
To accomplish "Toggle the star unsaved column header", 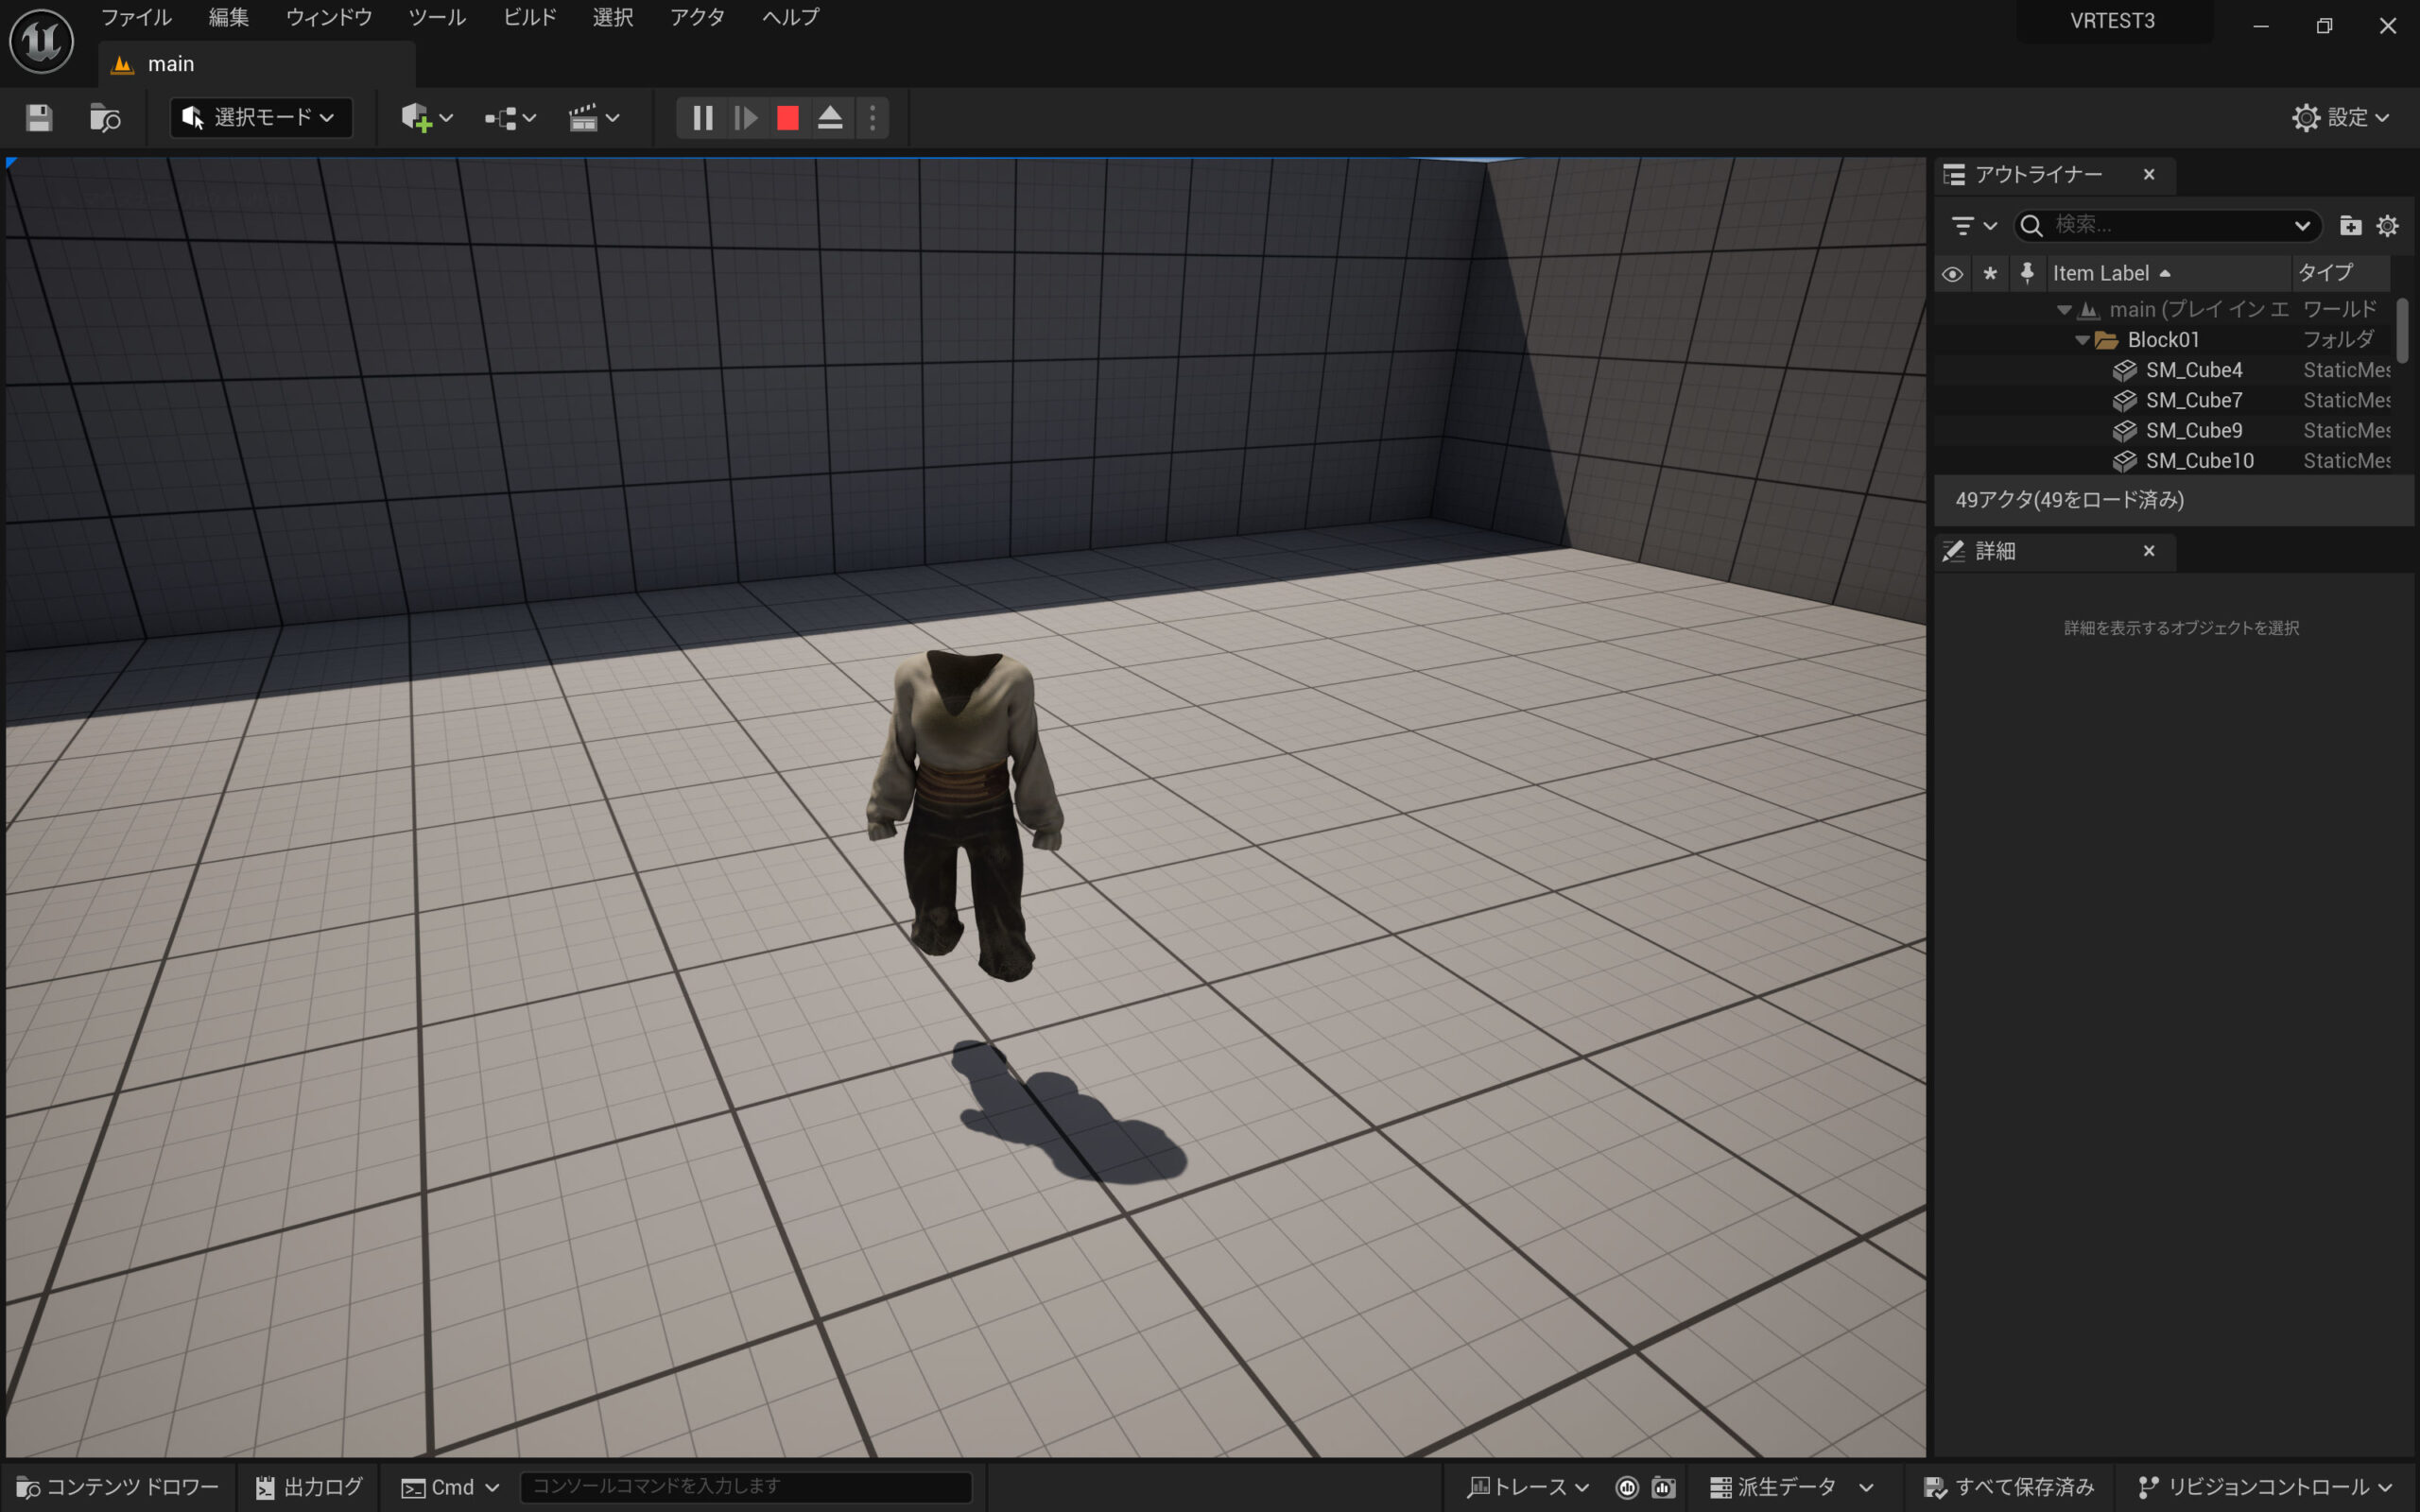I will pyautogui.click(x=1990, y=273).
